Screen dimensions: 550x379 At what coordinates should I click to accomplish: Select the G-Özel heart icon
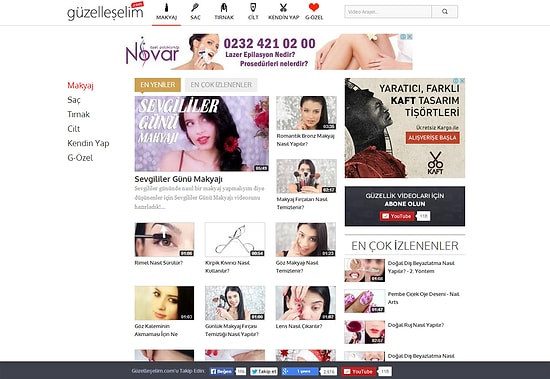[x=314, y=7]
